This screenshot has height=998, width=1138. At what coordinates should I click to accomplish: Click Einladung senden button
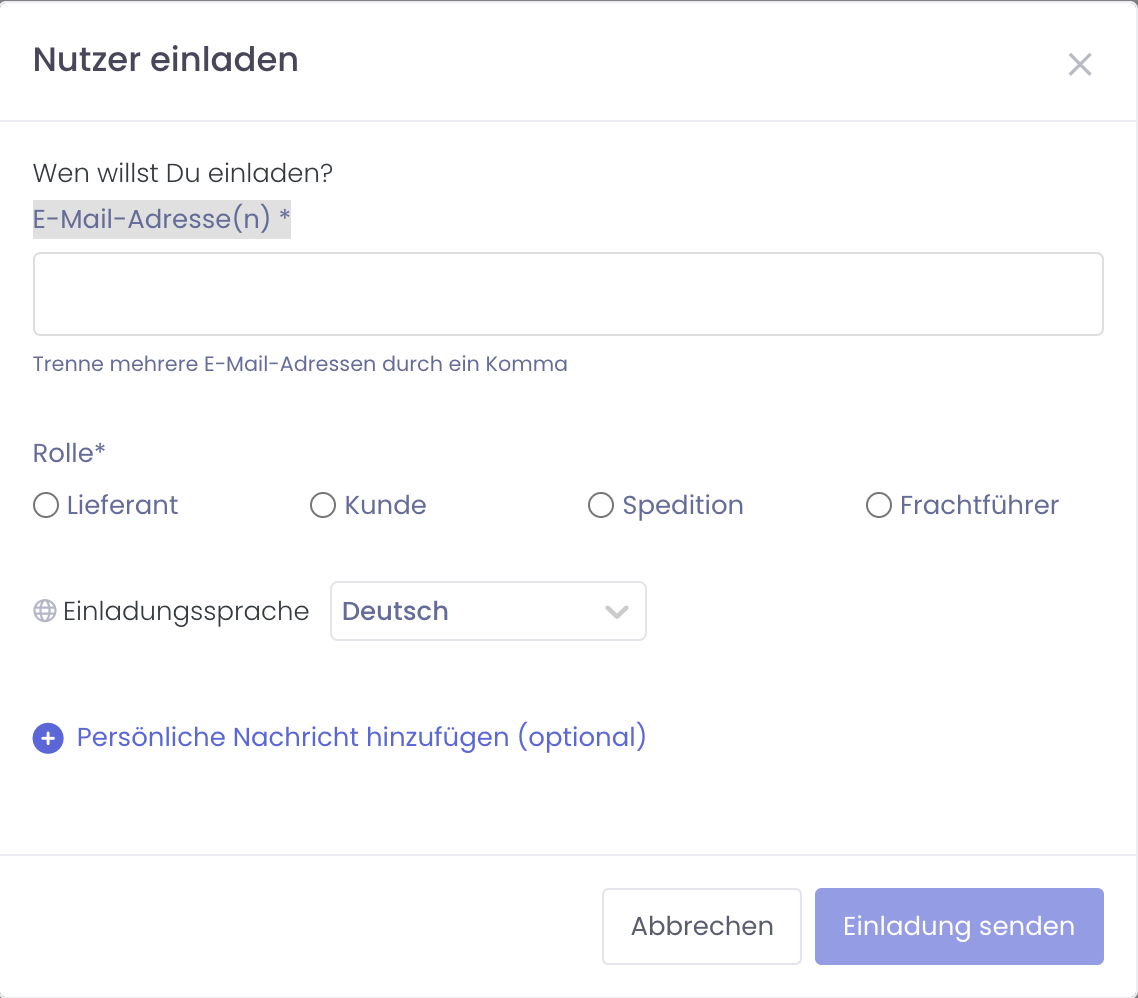[958, 926]
